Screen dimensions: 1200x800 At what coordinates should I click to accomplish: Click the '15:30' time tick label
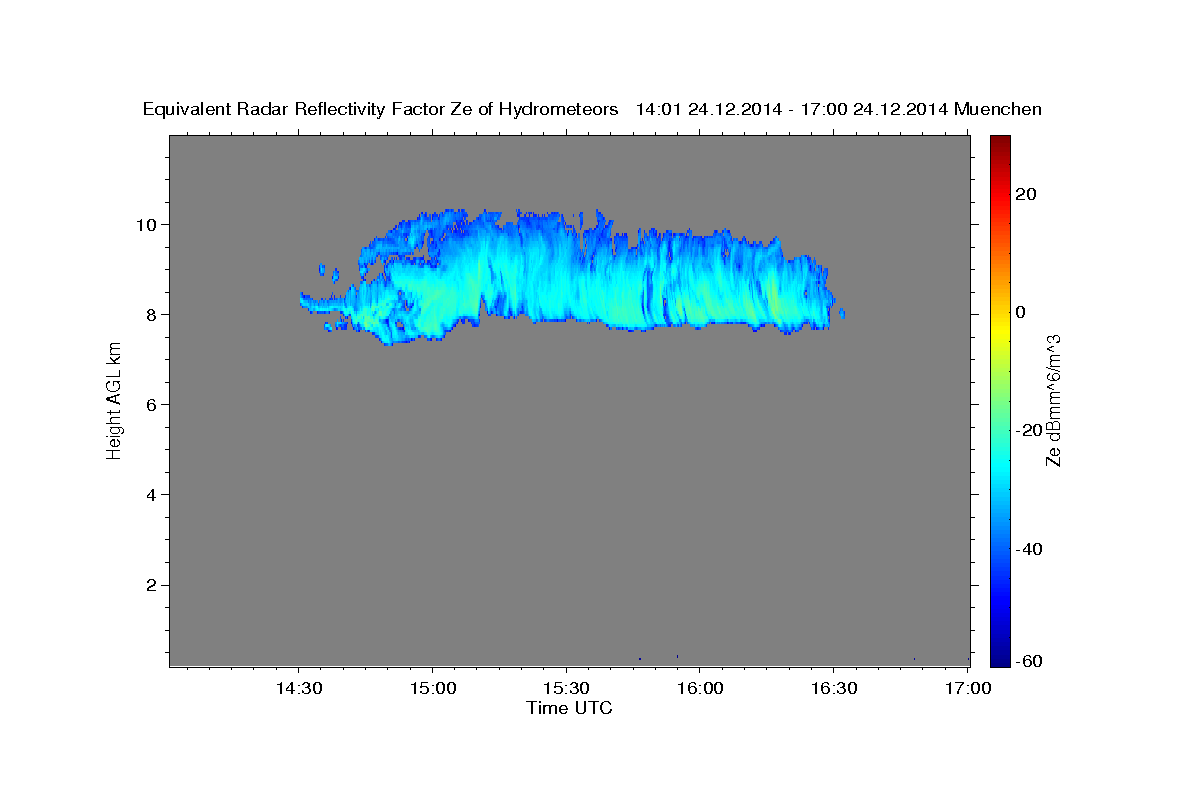(566, 689)
